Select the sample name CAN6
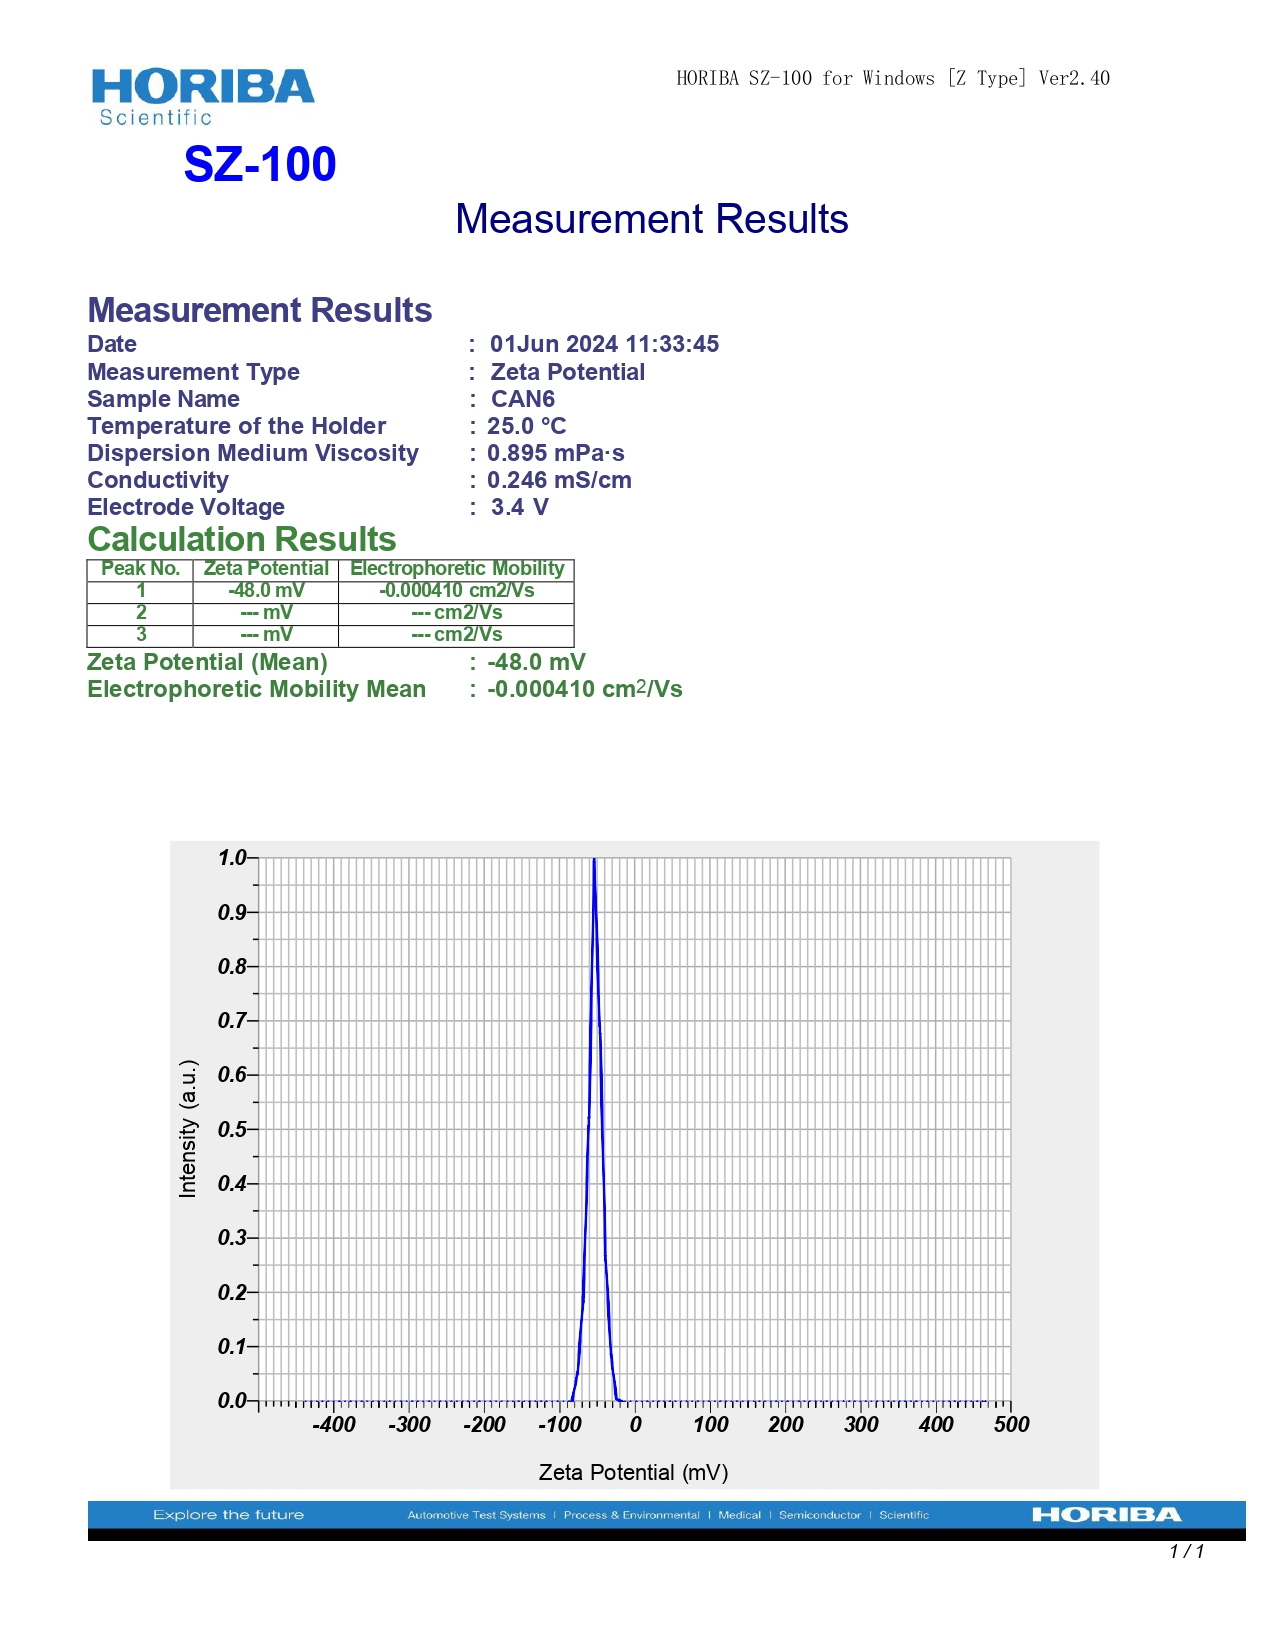1275x1650 pixels. pos(522,399)
